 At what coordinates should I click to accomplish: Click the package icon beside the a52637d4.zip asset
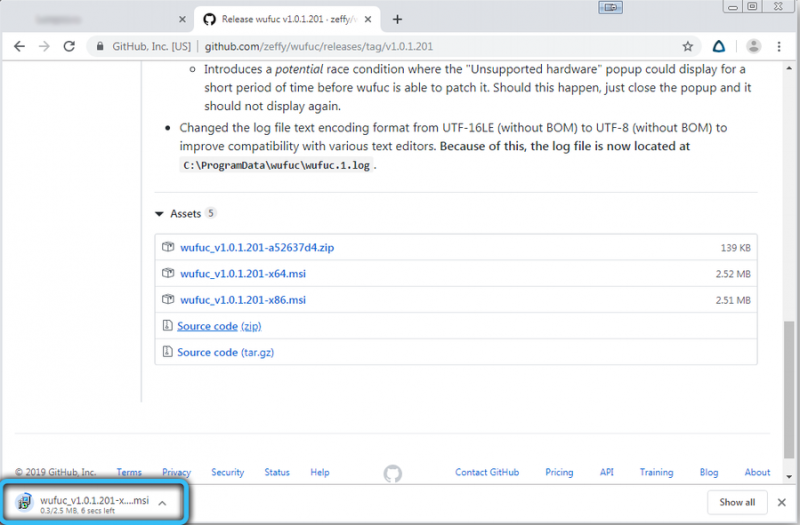coord(168,247)
